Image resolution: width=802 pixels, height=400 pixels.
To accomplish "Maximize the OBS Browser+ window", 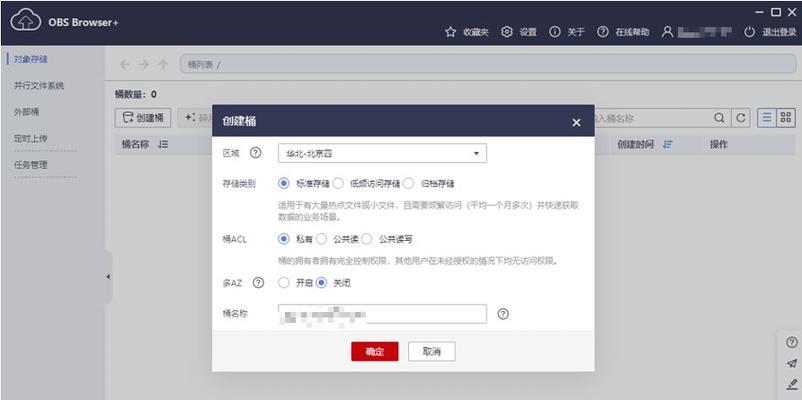I will pos(776,12).
